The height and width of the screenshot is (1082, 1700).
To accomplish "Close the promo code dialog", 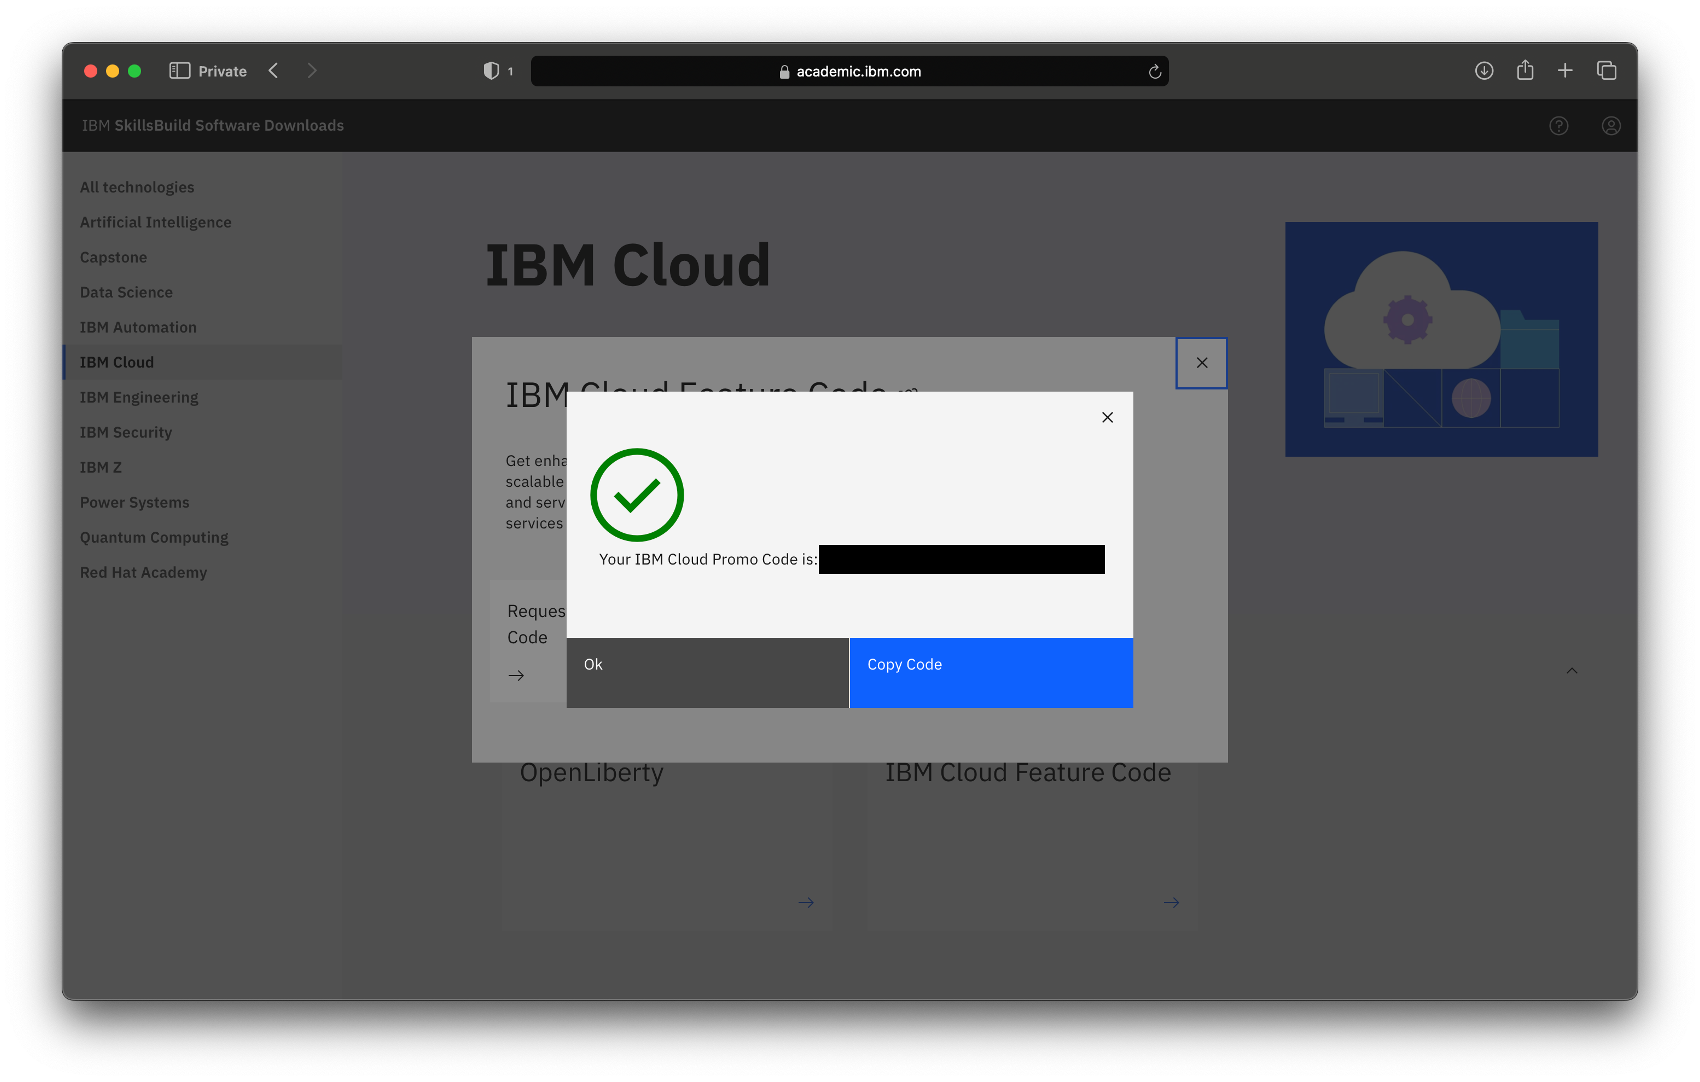I will click(1107, 418).
